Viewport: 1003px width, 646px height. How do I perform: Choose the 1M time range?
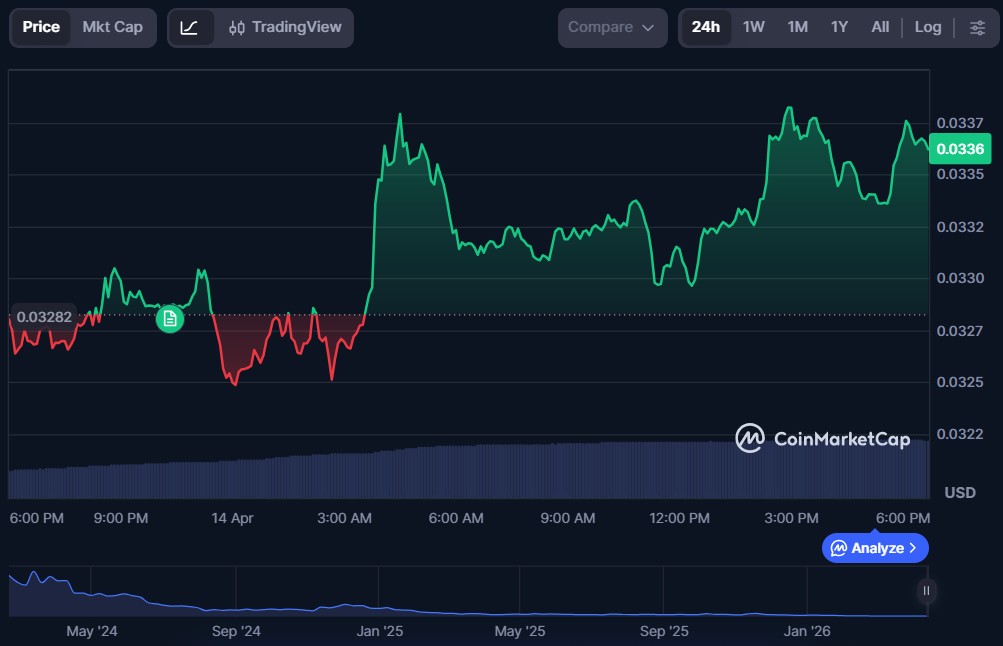797,27
